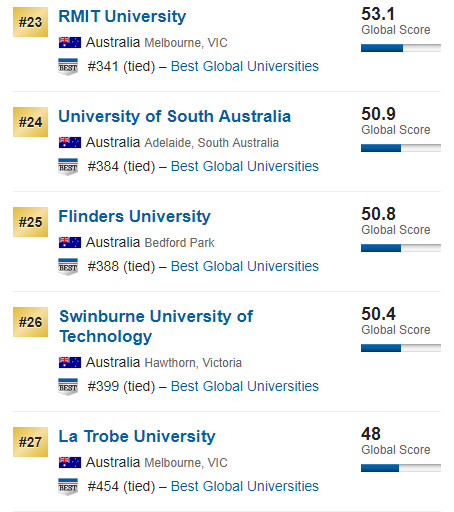
Task: Click the #23 gold rank badge
Action: click(30, 22)
